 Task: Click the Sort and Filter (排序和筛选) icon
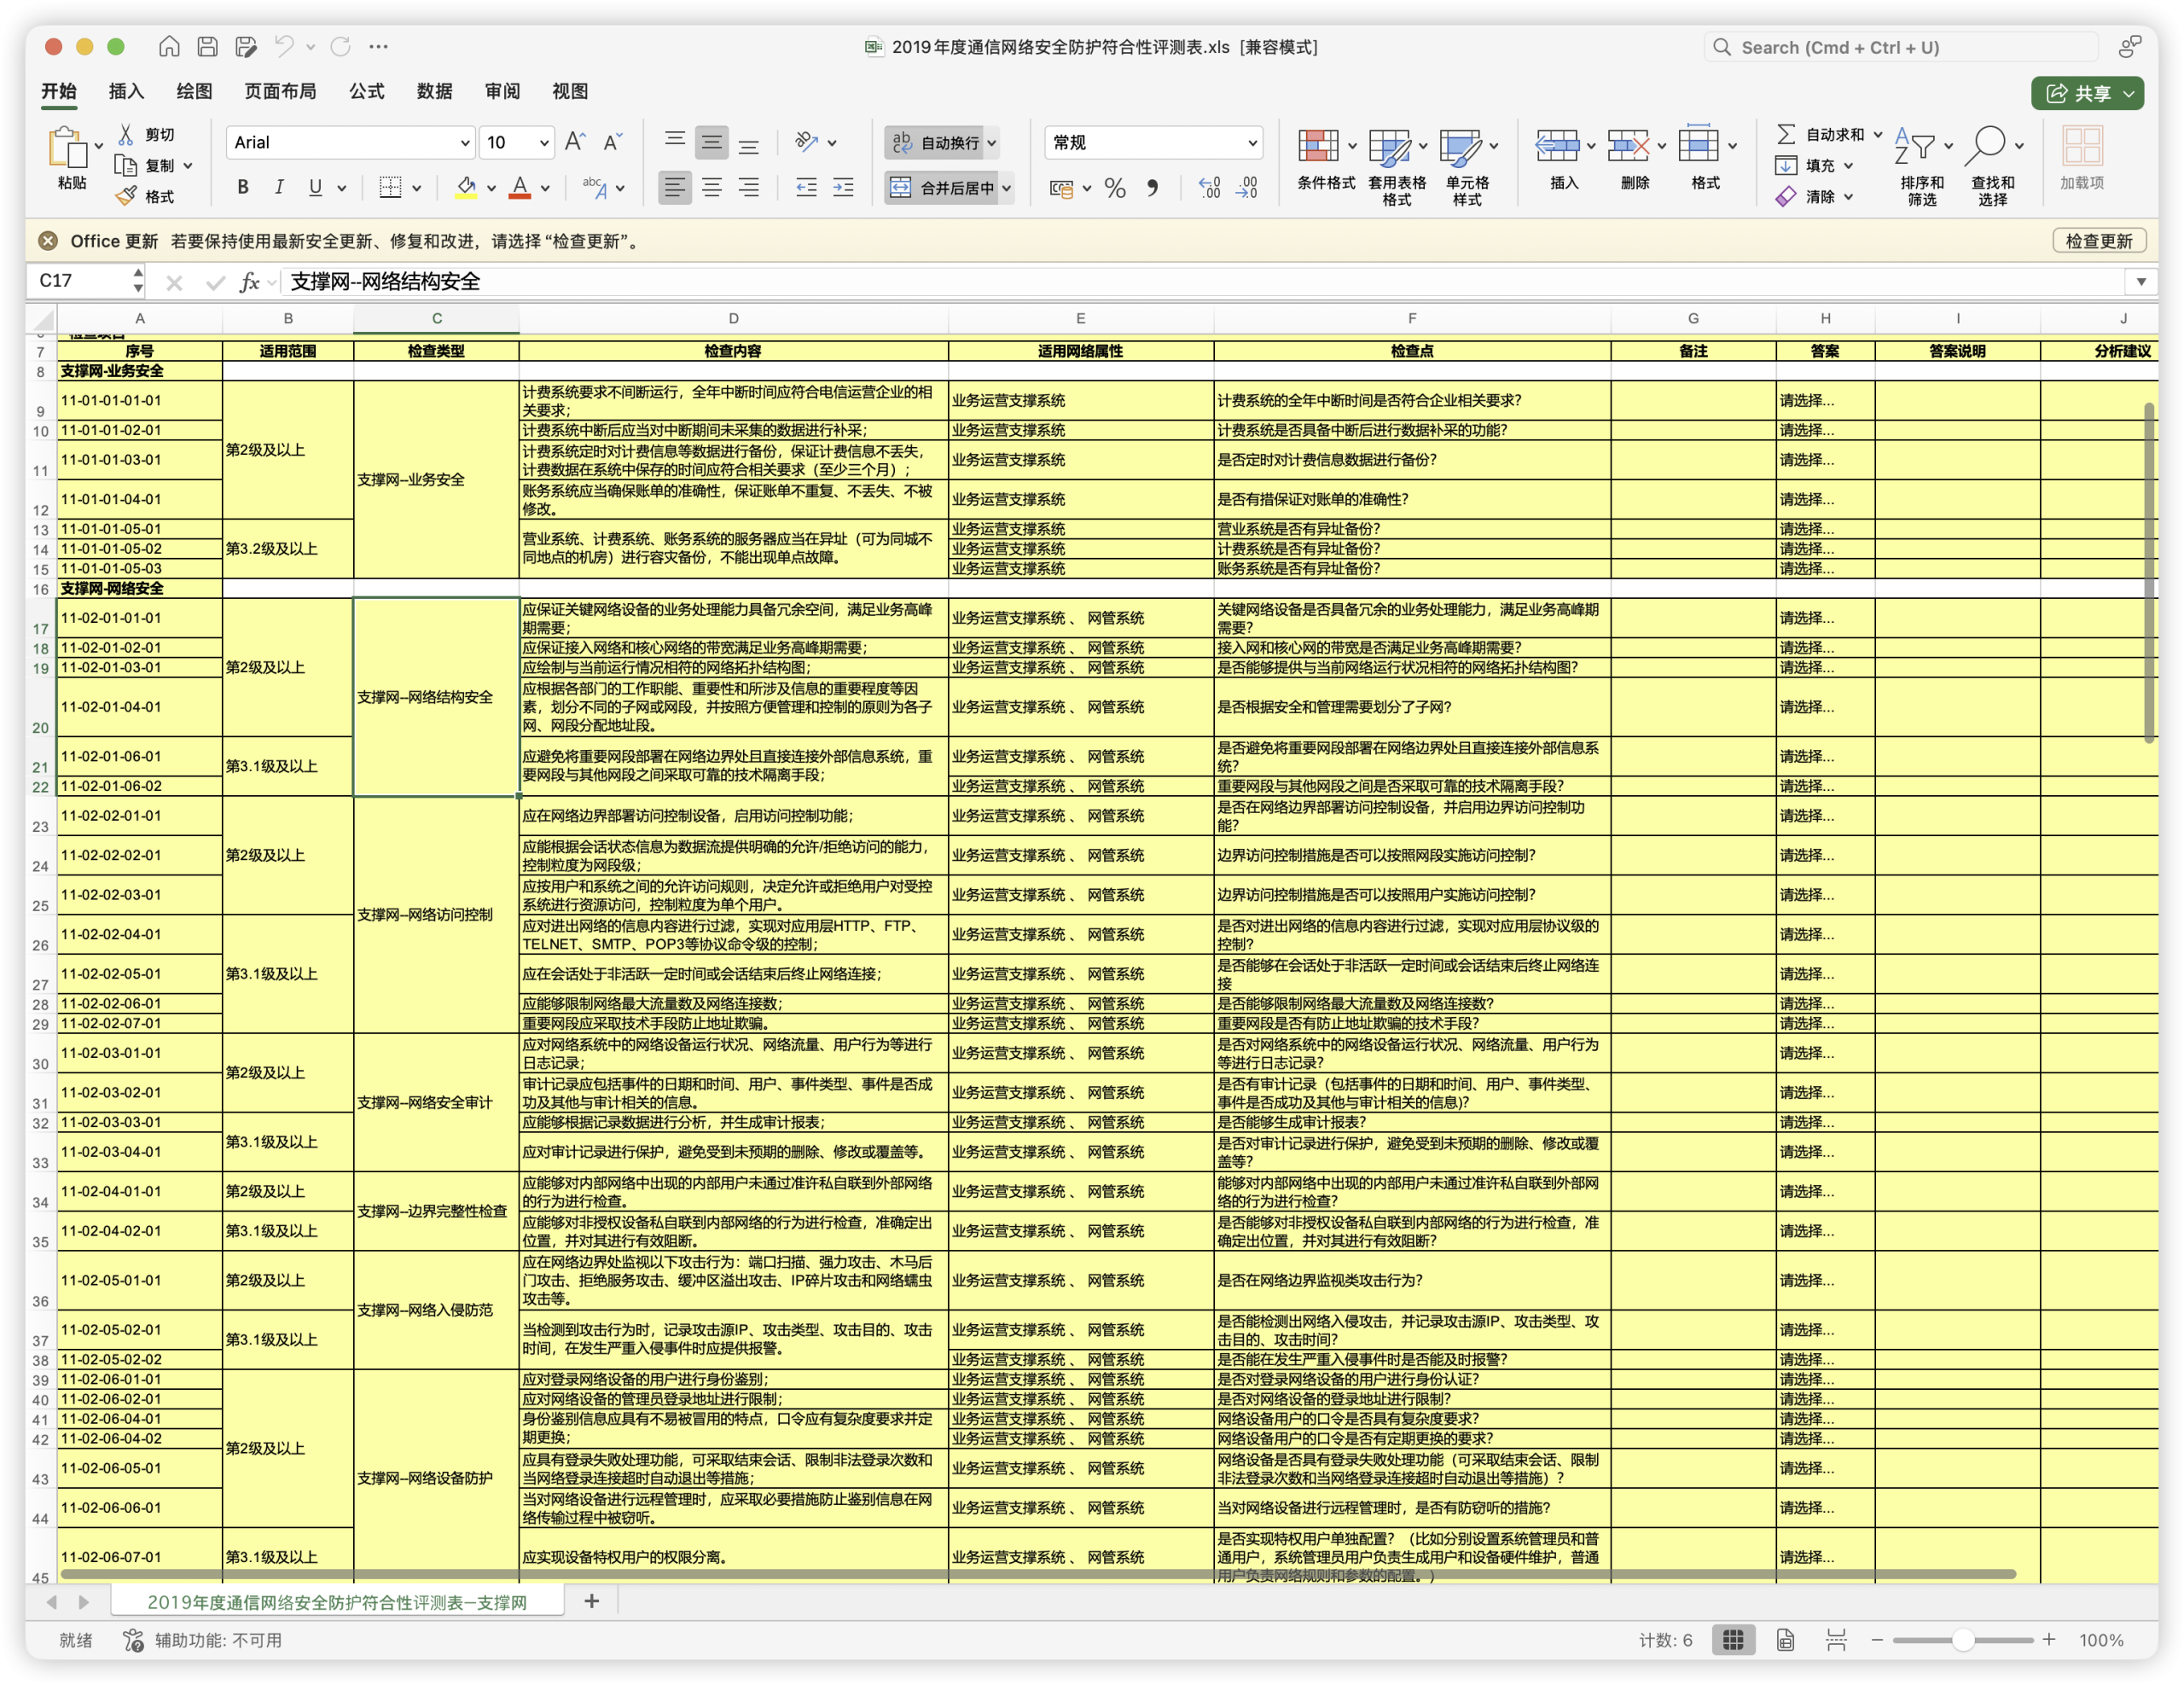(x=1915, y=146)
